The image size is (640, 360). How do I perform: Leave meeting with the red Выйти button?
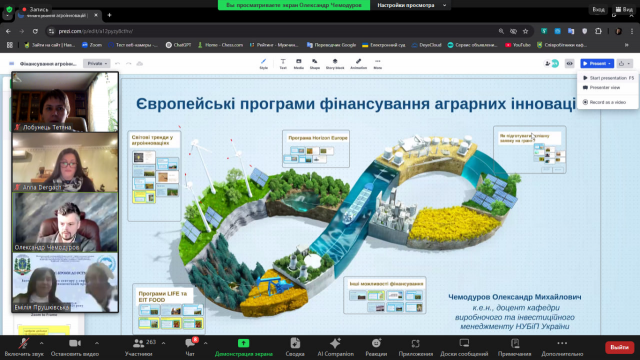pyautogui.click(x=619, y=347)
